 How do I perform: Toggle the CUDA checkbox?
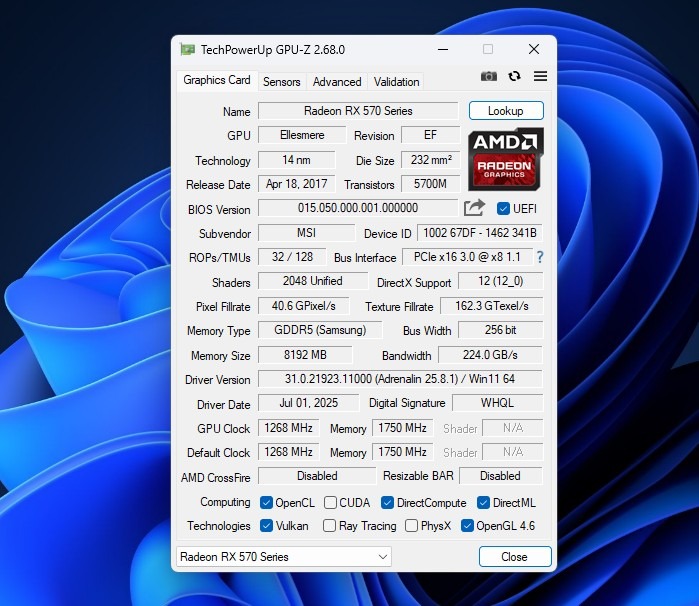click(330, 503)
